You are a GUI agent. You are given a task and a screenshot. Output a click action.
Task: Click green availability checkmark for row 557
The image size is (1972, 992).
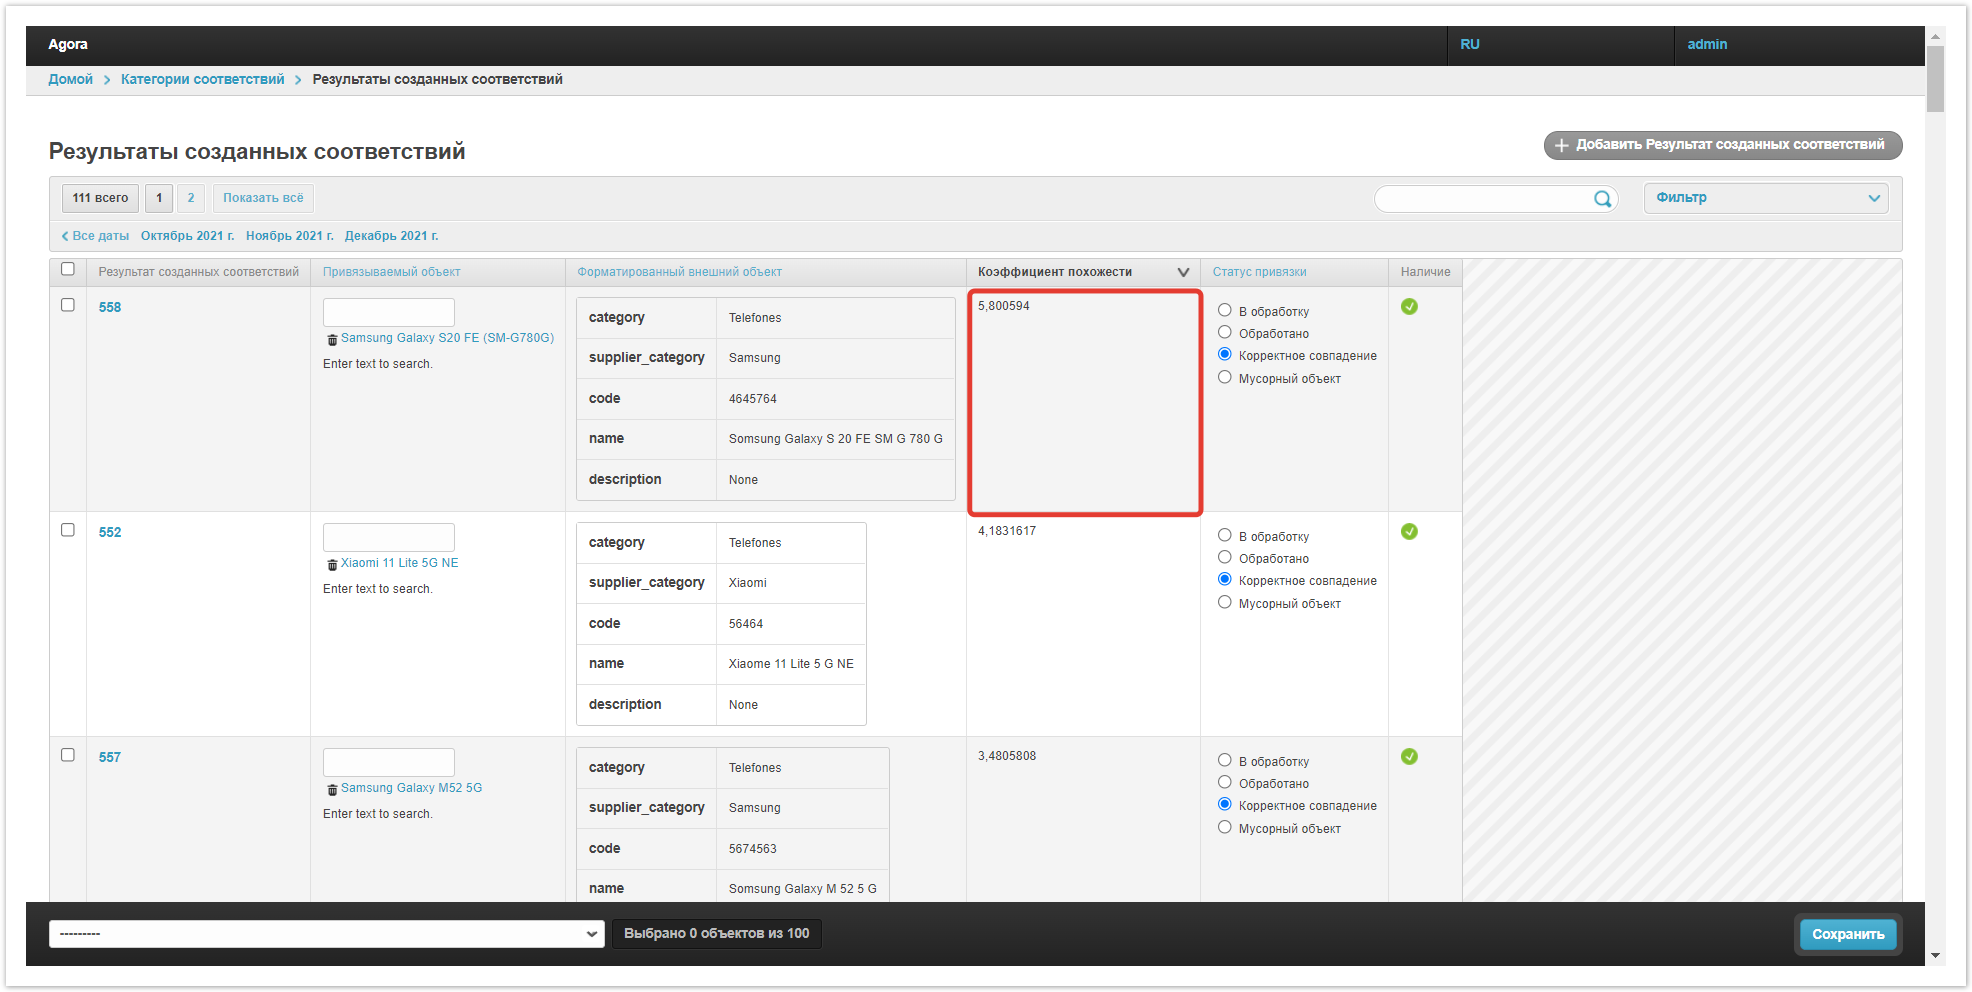pos(1409,757)
